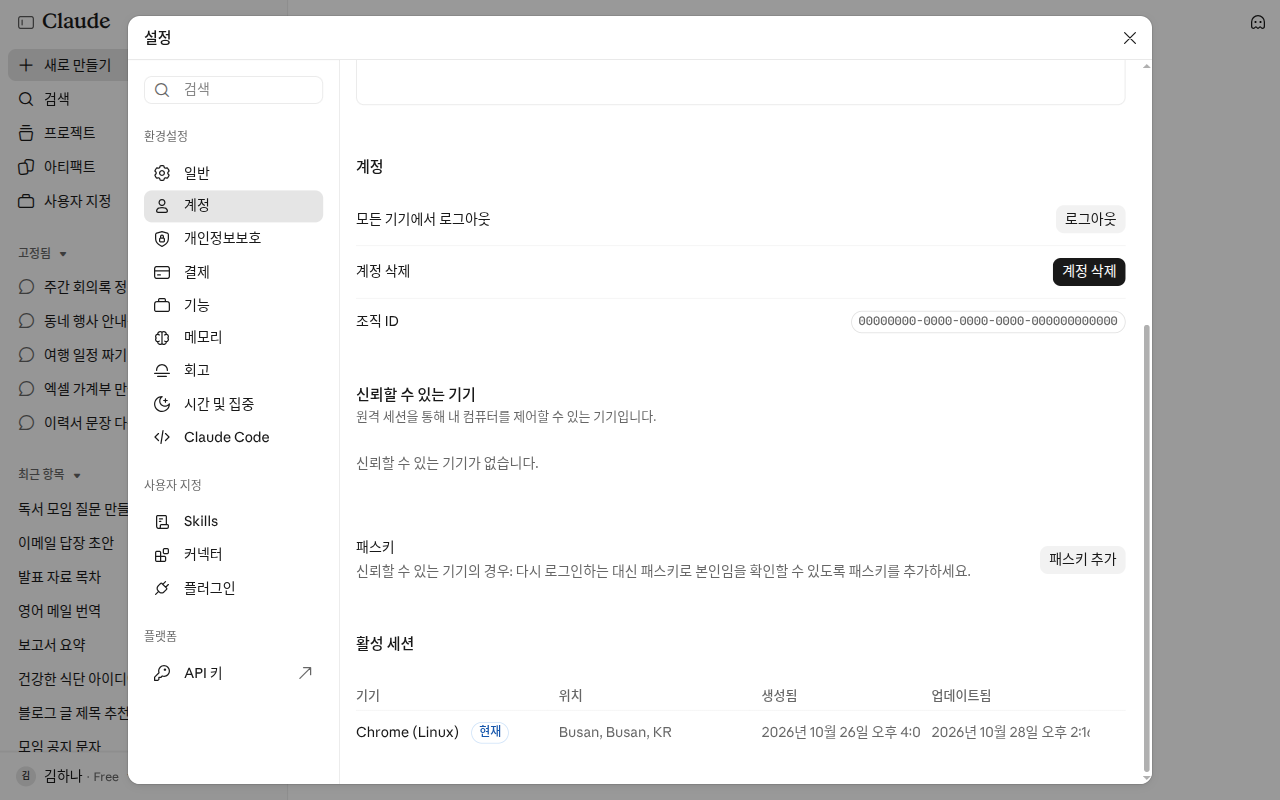Click the settings dialog vertical scrollbar

pyautogui.click(x=1146, y=548)
